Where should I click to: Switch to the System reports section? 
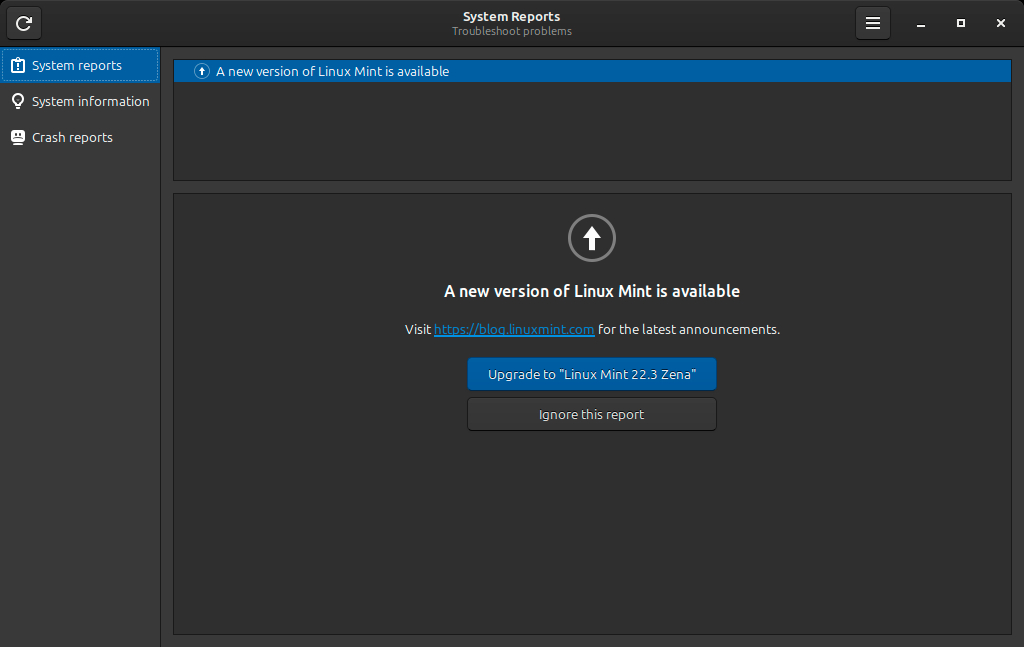(x=77, y=66)
